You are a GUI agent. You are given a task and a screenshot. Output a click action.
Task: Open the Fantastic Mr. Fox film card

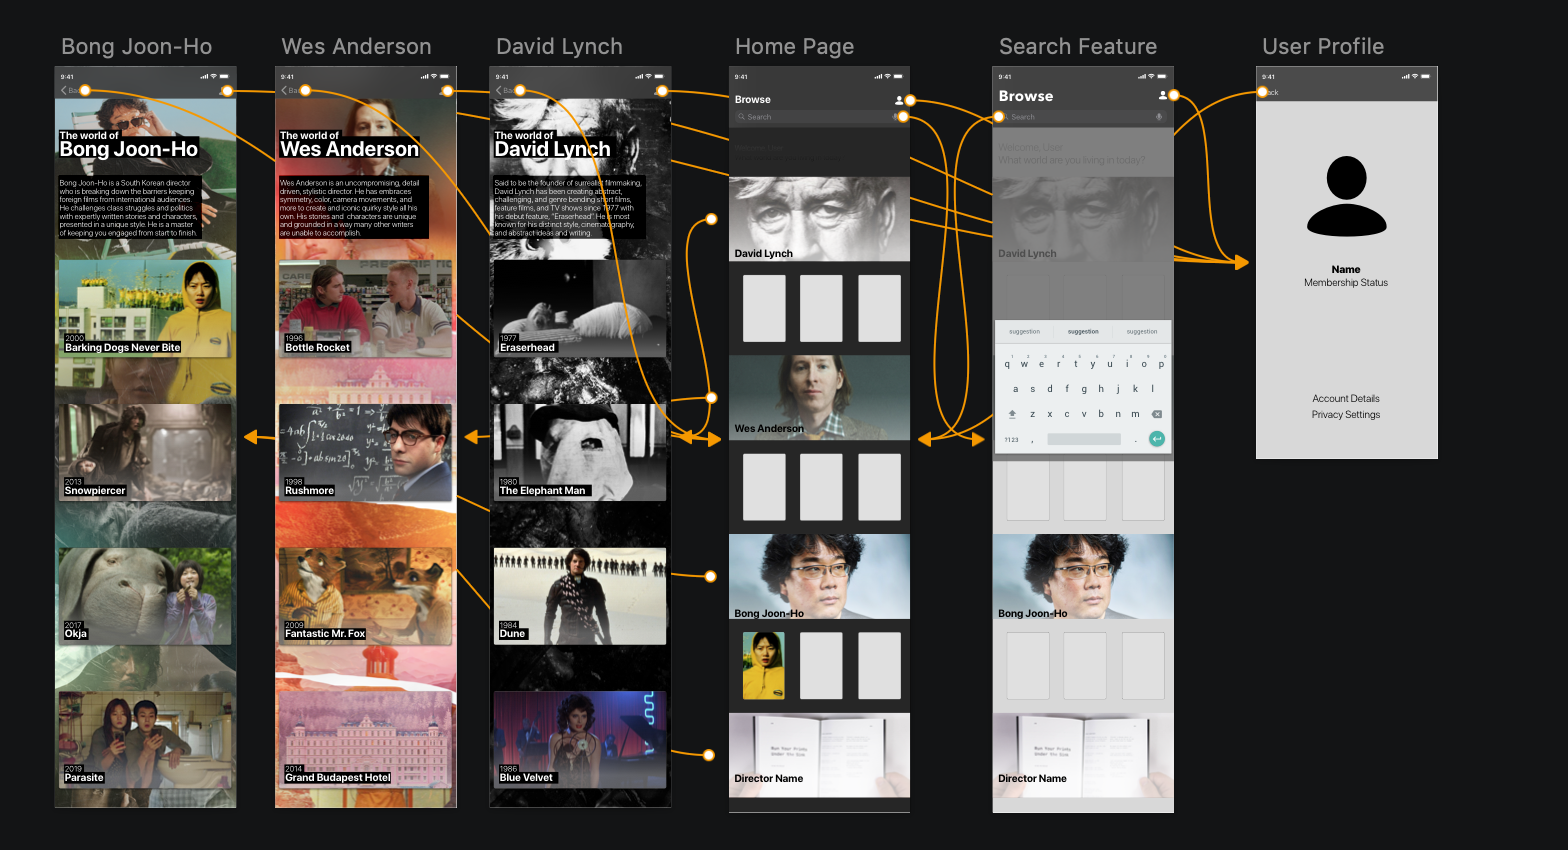tap(365, 595)
